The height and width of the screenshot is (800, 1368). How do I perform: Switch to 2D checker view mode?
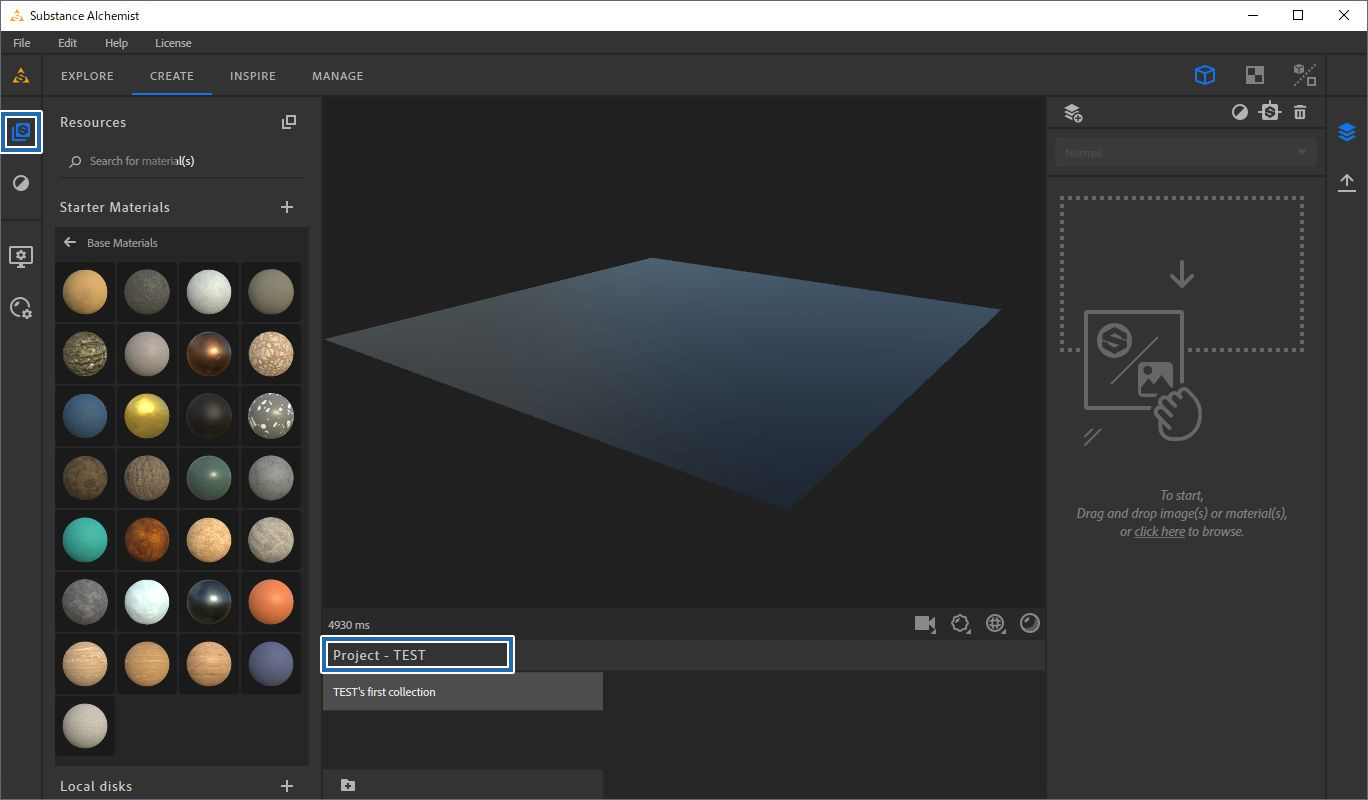pos(1254,75)
